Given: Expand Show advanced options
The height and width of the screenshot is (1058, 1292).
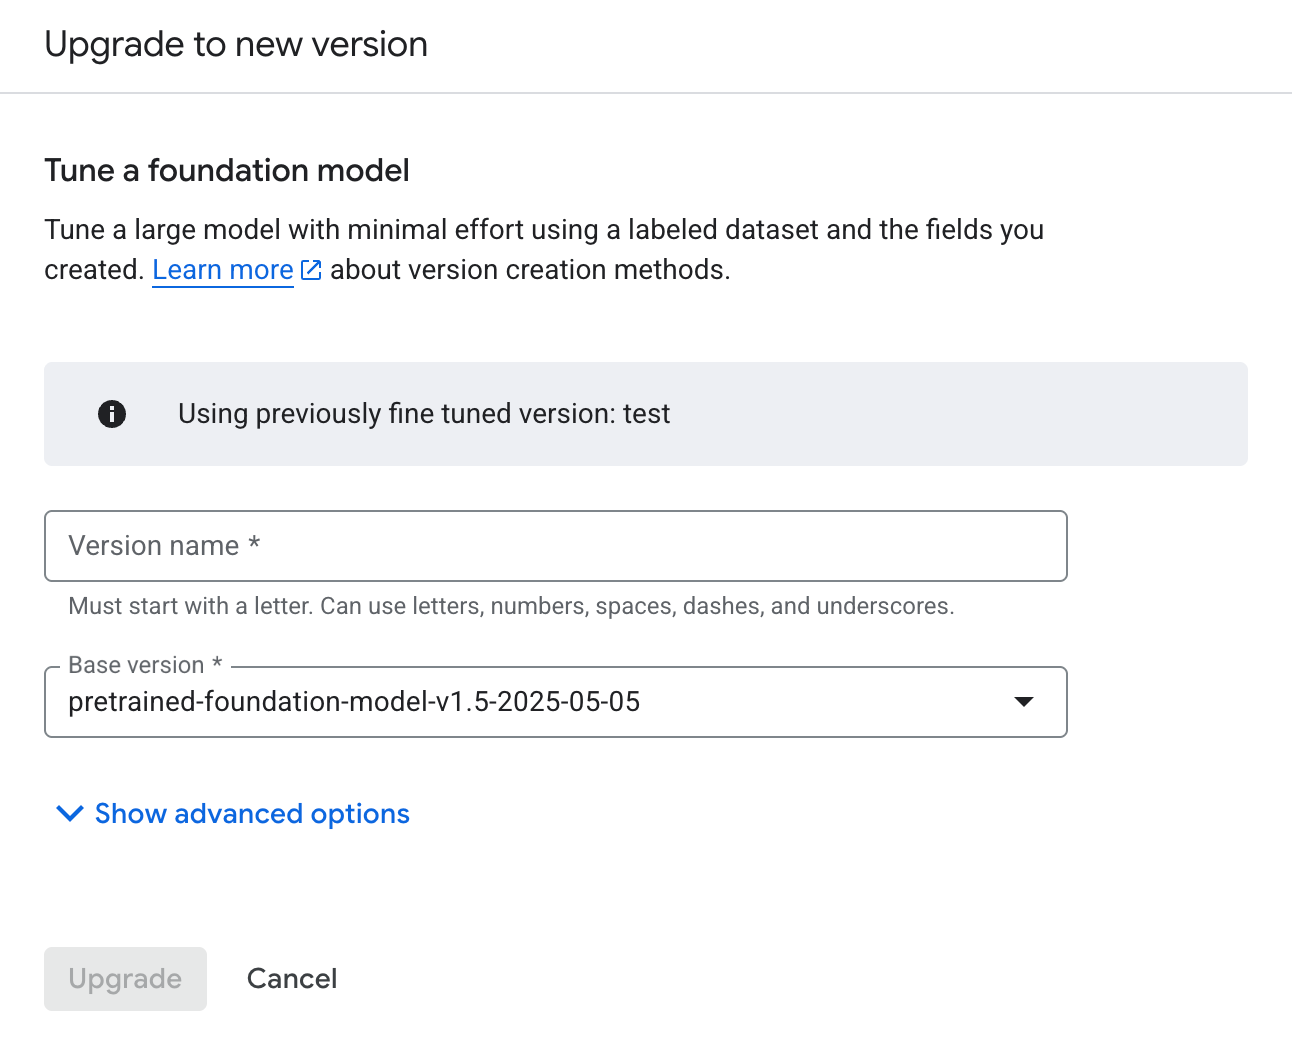Looking at the screenshot, I should [252, 814].
